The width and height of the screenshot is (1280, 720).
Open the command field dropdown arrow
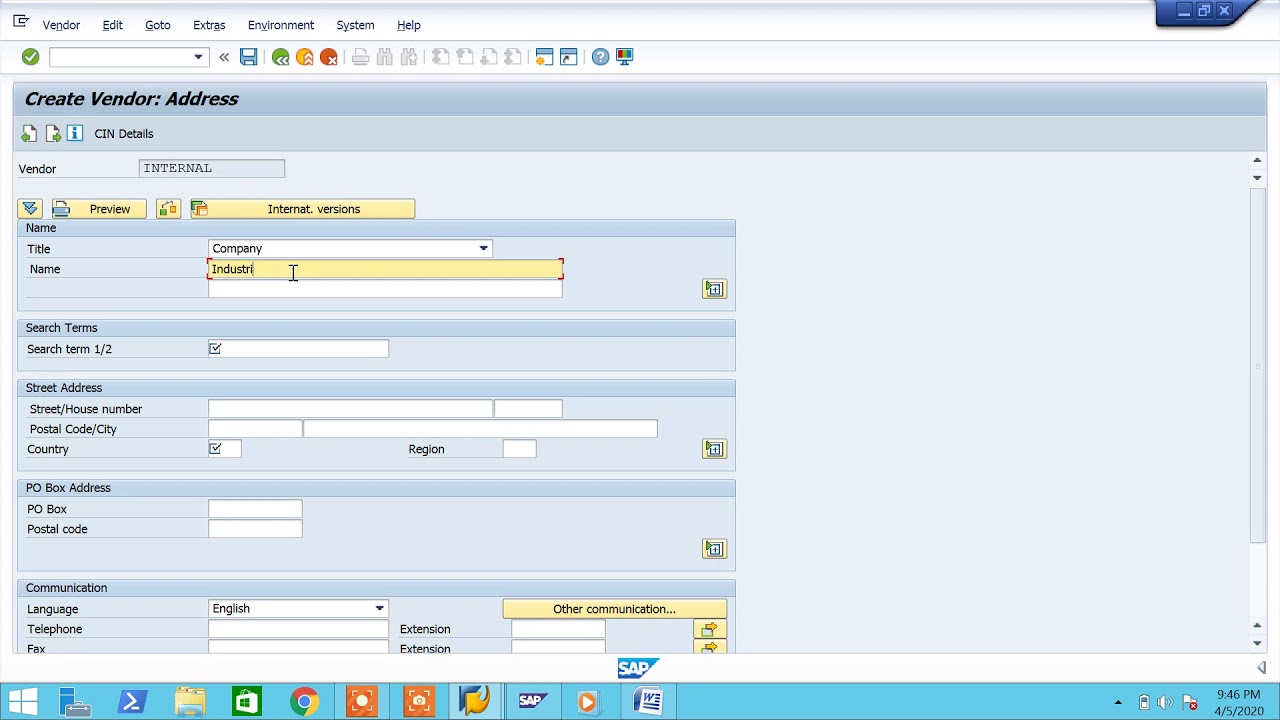(198, 57)
